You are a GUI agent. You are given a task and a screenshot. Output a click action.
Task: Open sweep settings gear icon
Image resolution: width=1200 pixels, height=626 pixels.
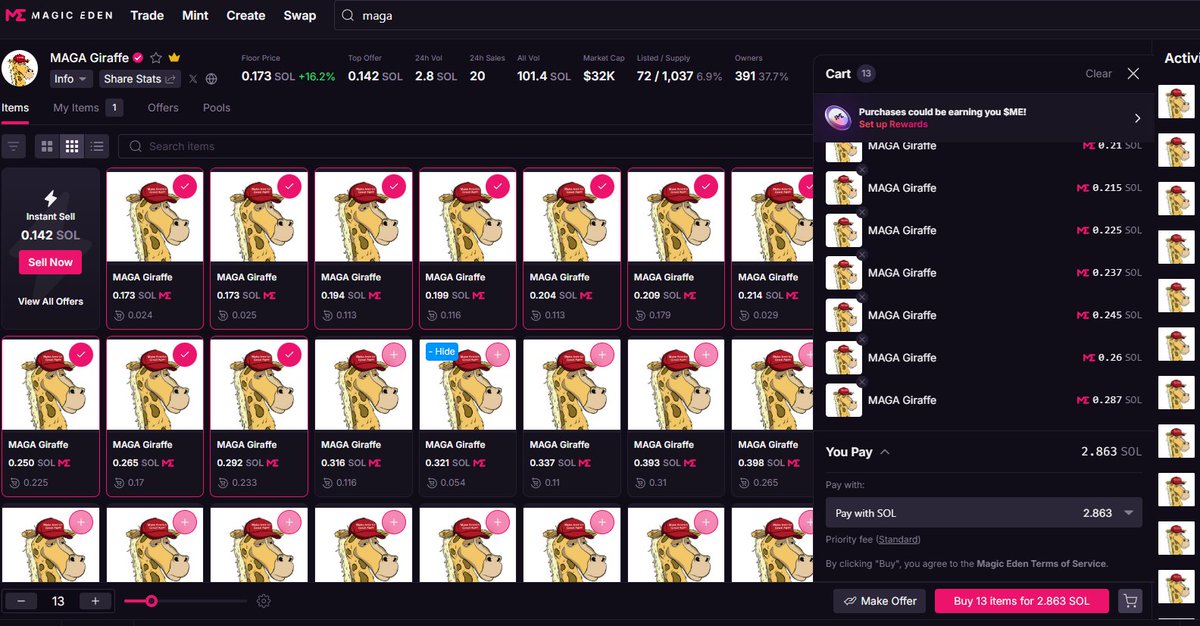[264, 601]
